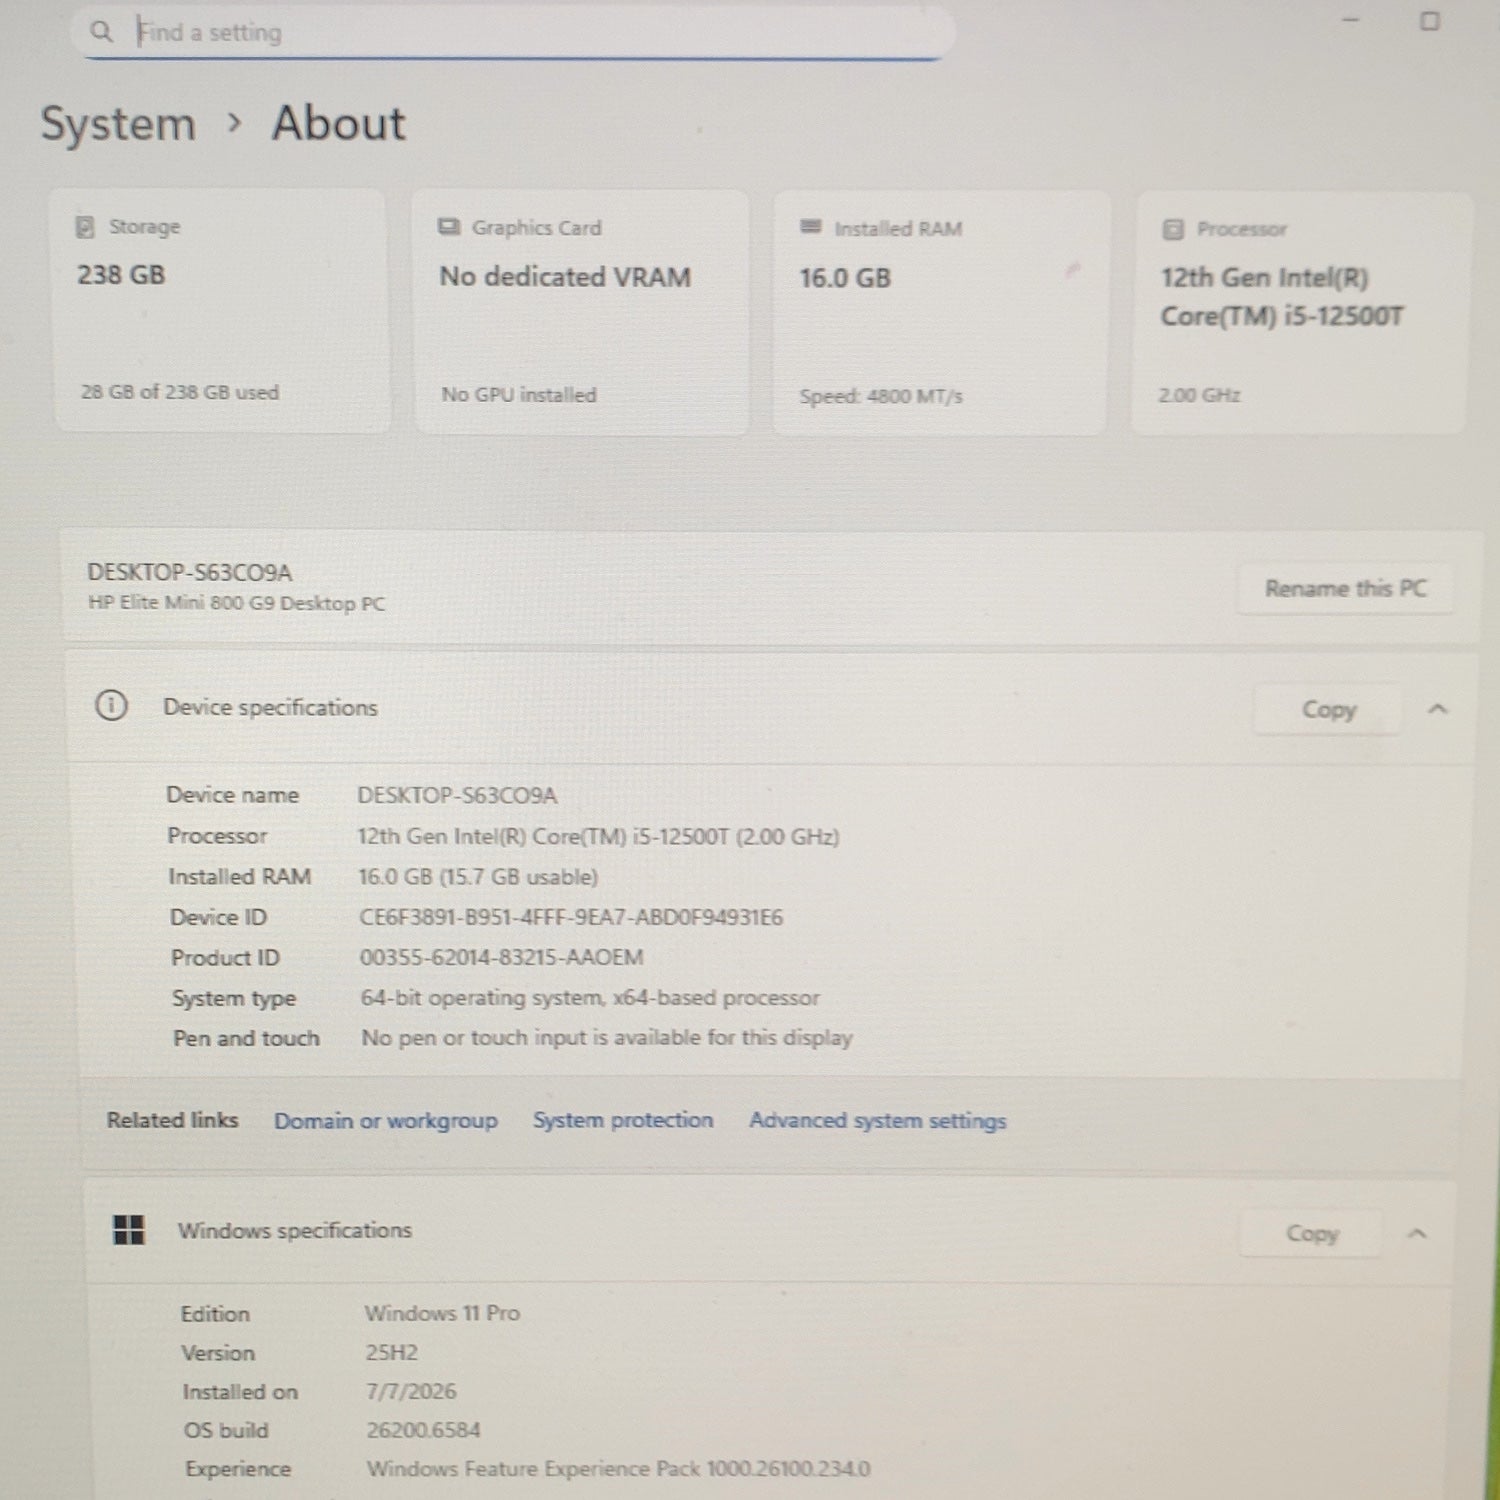Screen dimensions: 1500x1500
Task: Open System protection link
Action: coord(623,1120)
